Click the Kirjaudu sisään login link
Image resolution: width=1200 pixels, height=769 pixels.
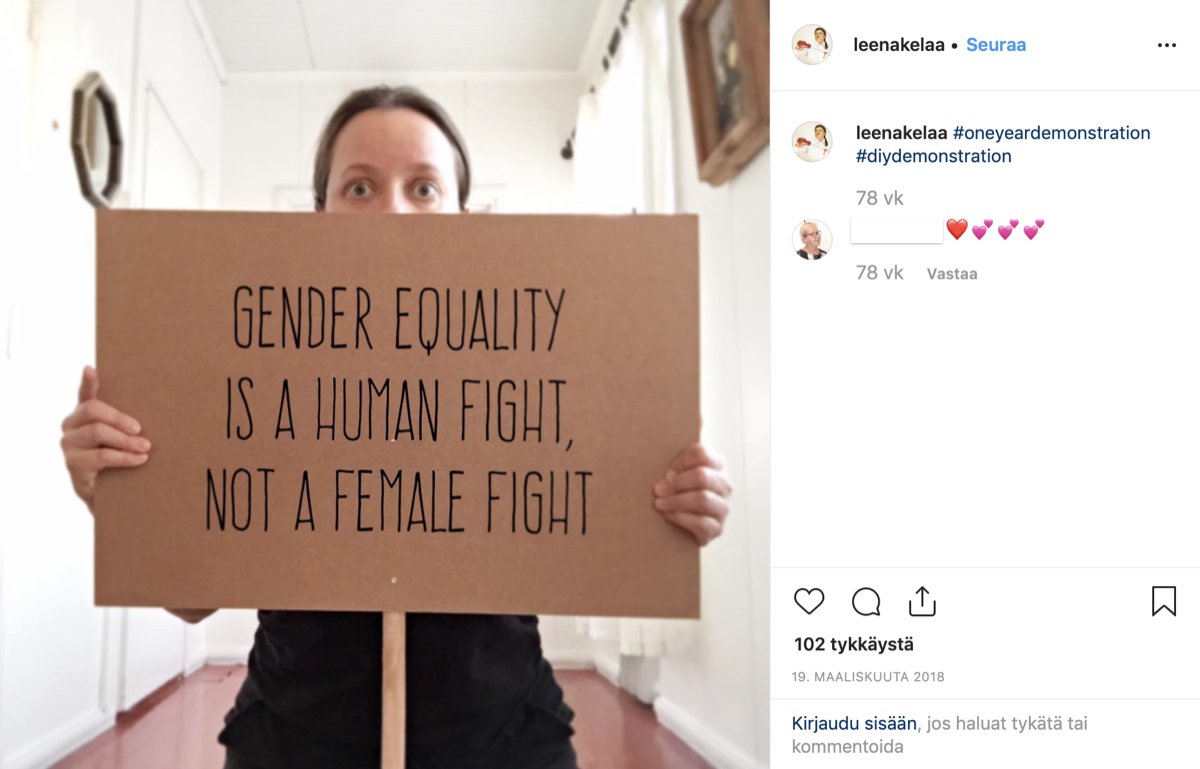(x=854, y=723)
